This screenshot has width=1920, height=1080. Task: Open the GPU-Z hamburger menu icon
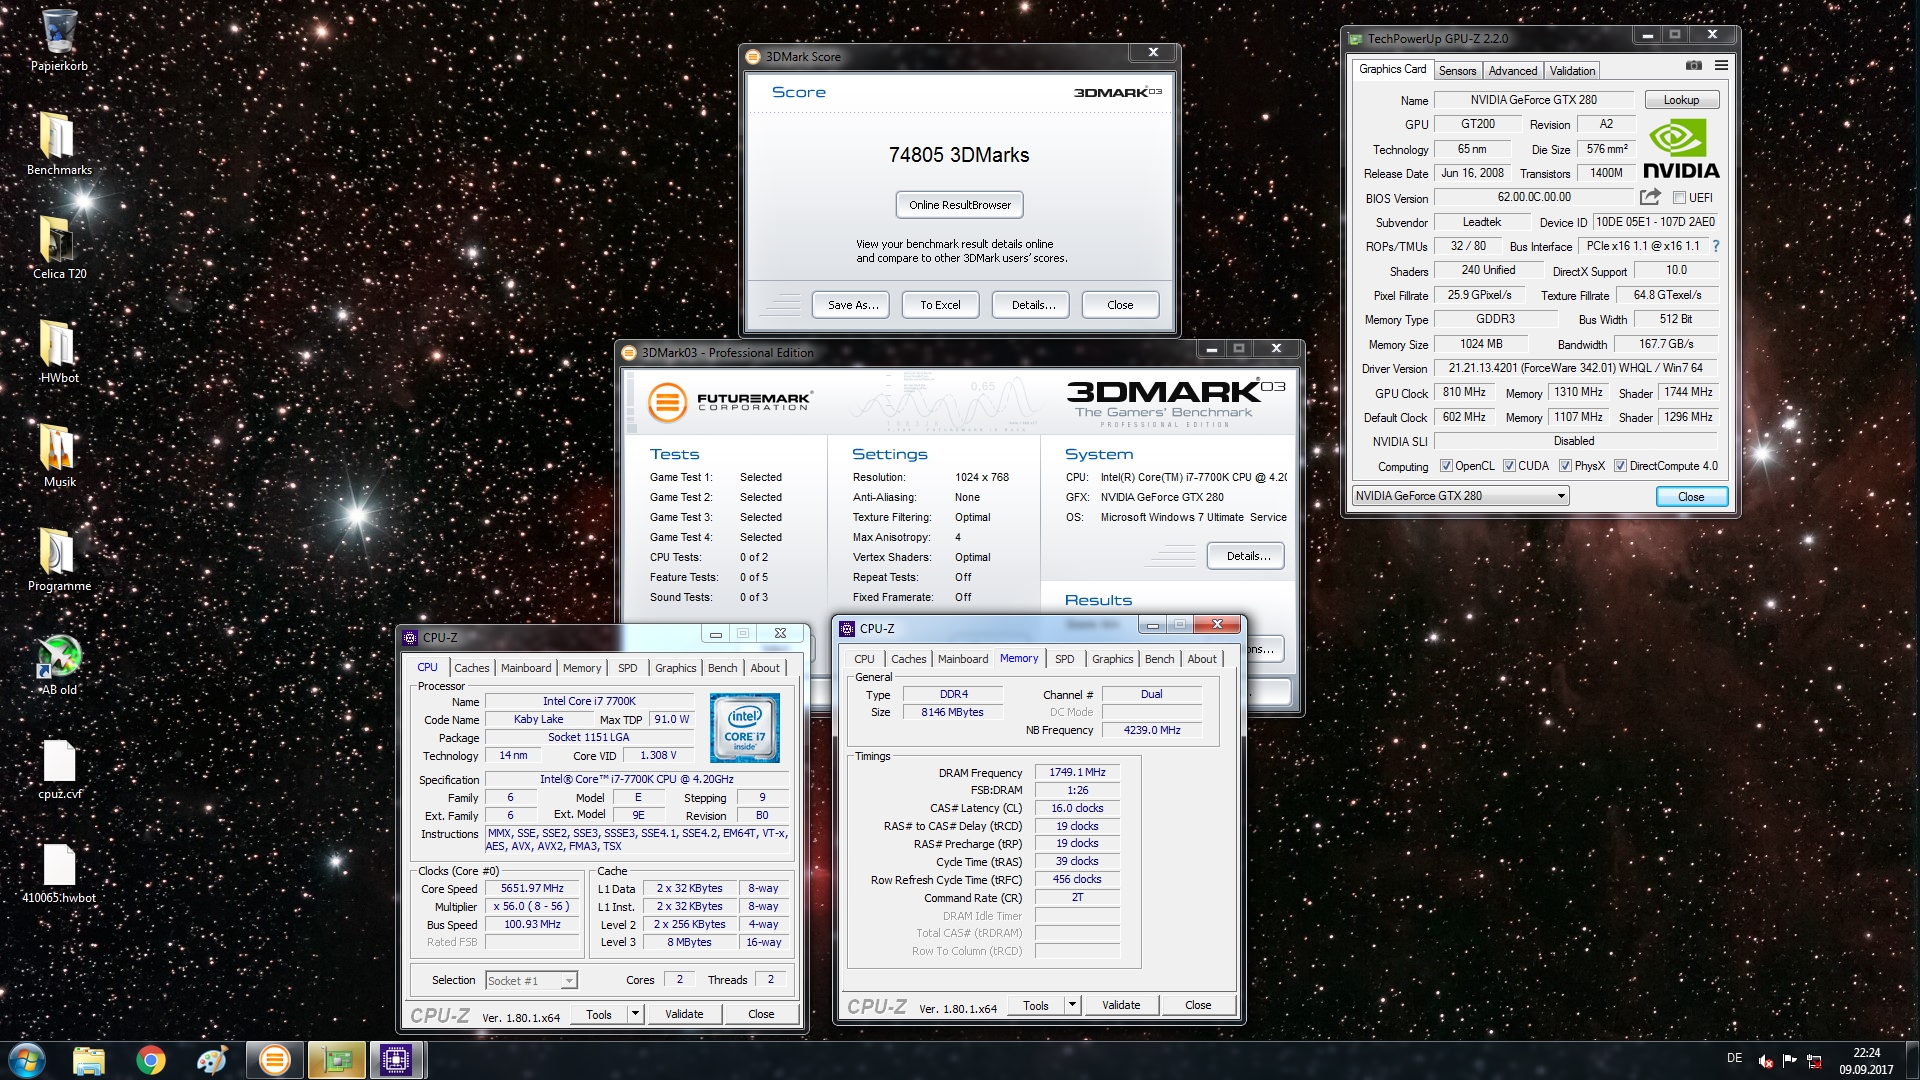coord(1721,66)
